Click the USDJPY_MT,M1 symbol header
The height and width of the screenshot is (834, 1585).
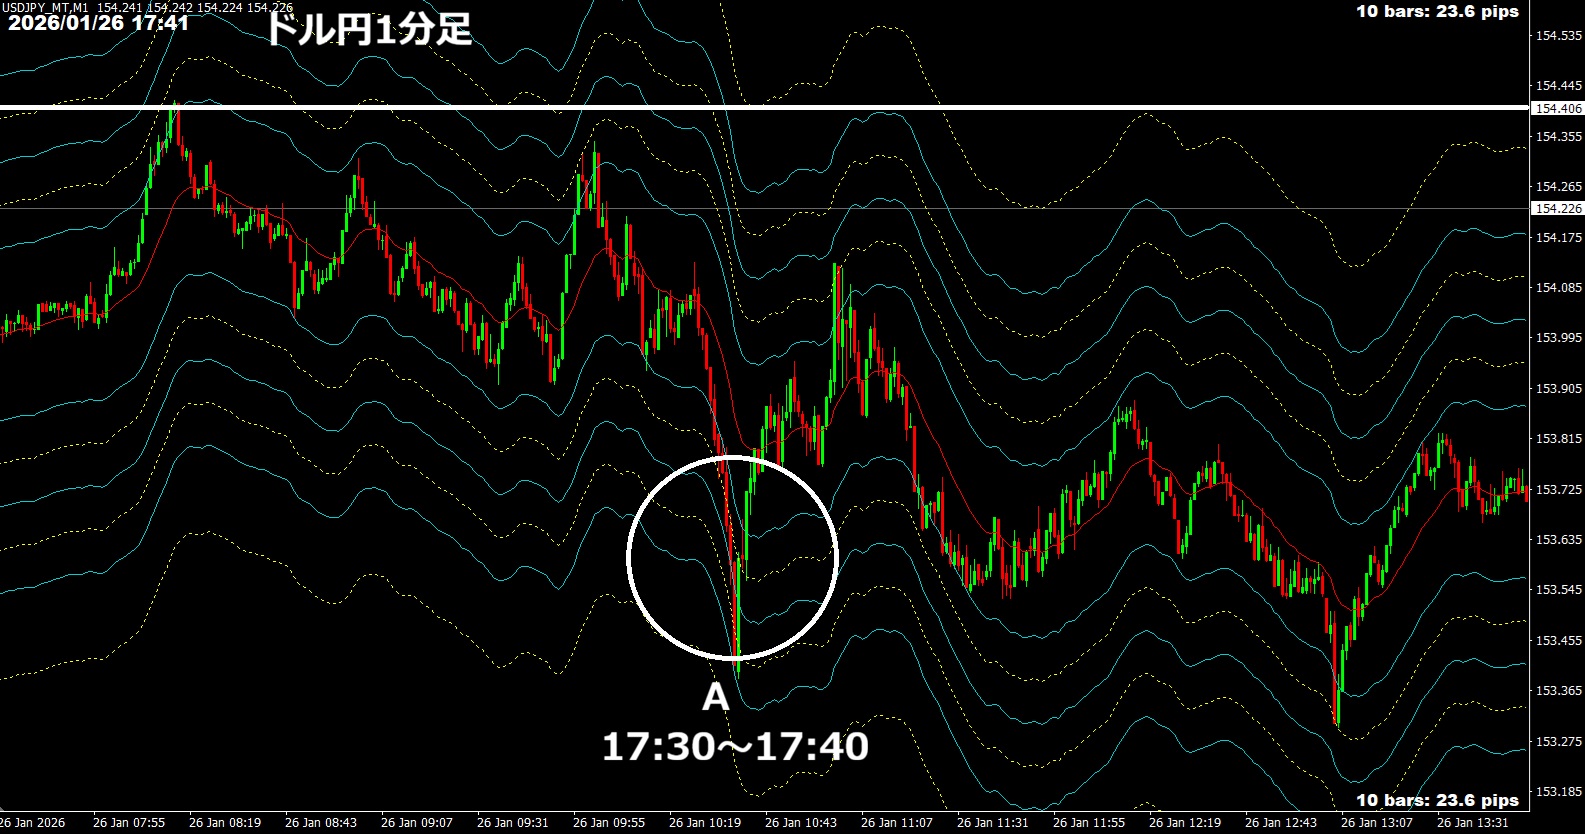[x=46, y=7]
